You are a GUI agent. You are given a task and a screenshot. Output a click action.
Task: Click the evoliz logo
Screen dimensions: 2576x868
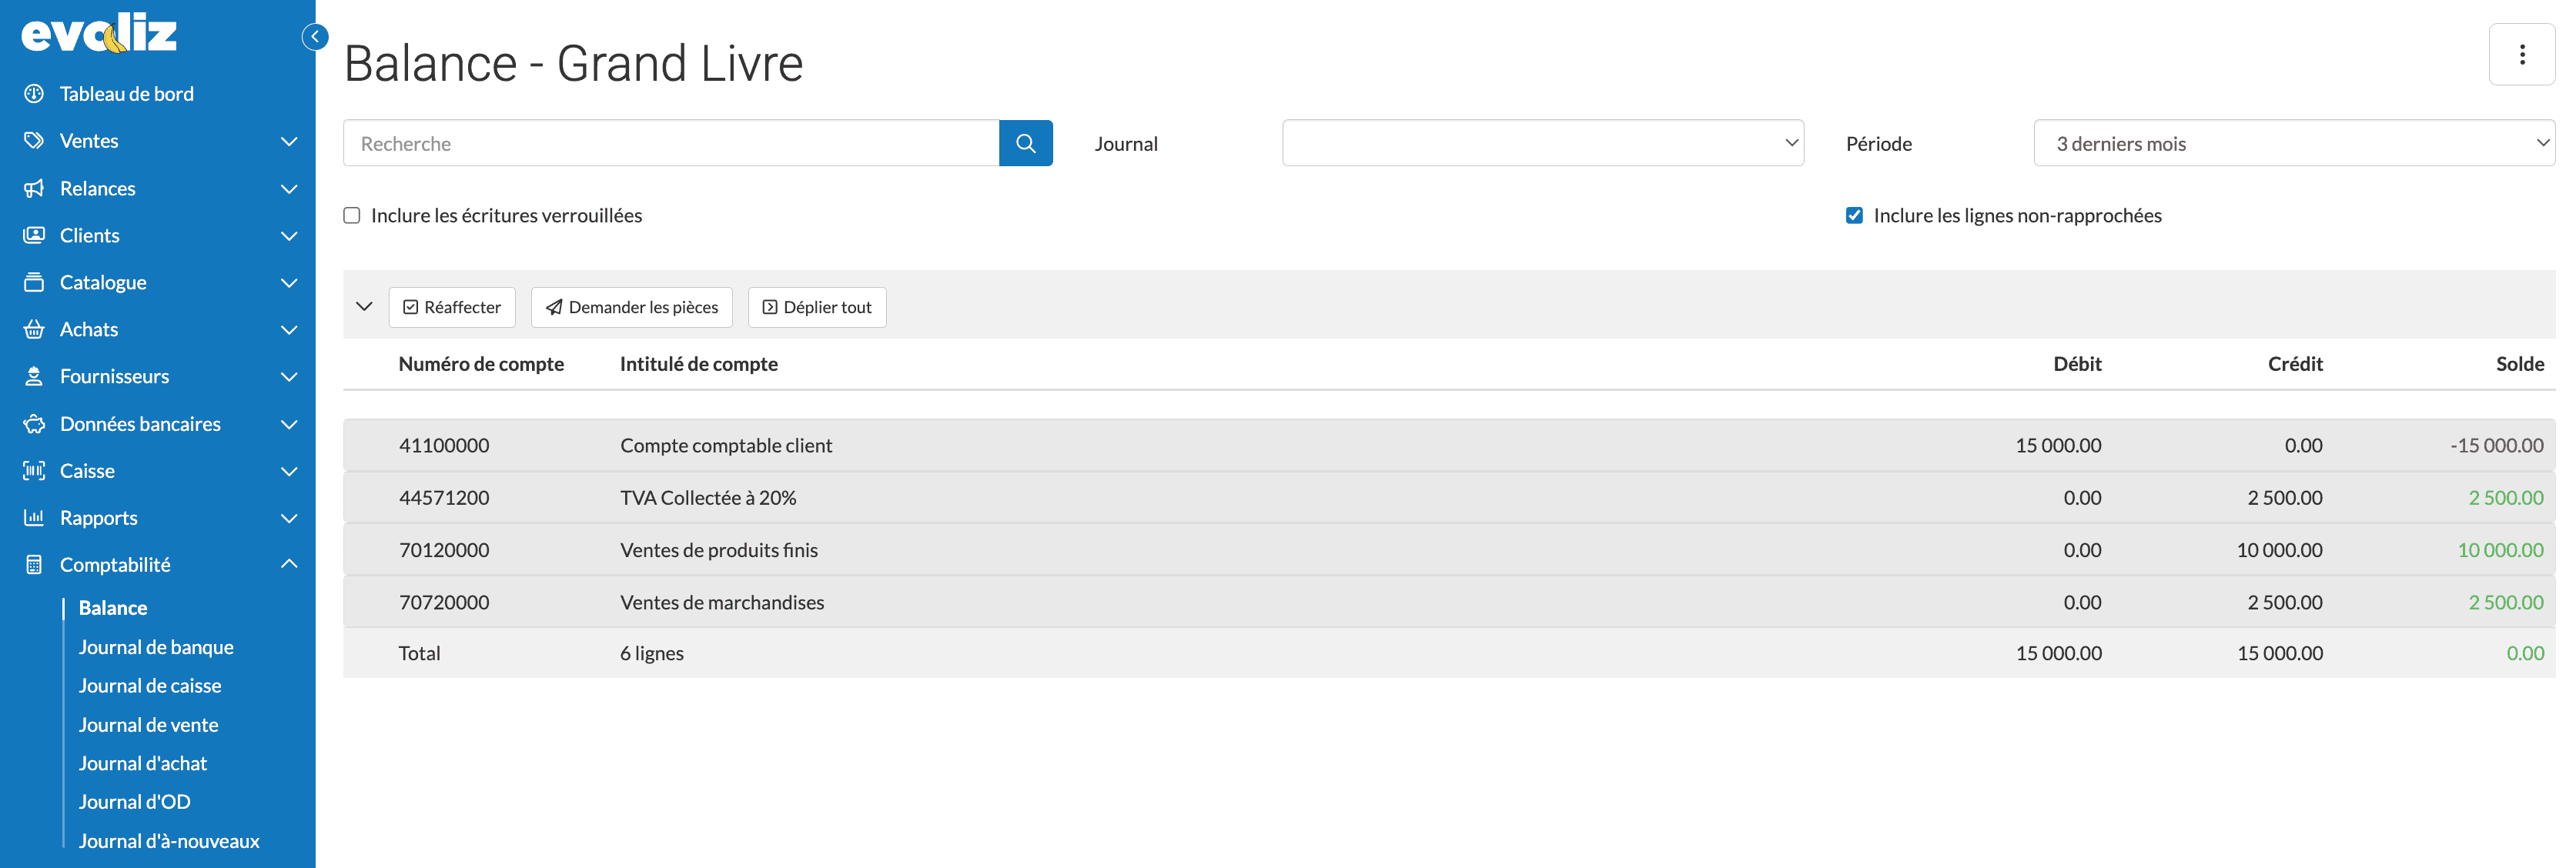tap(99, 34)
